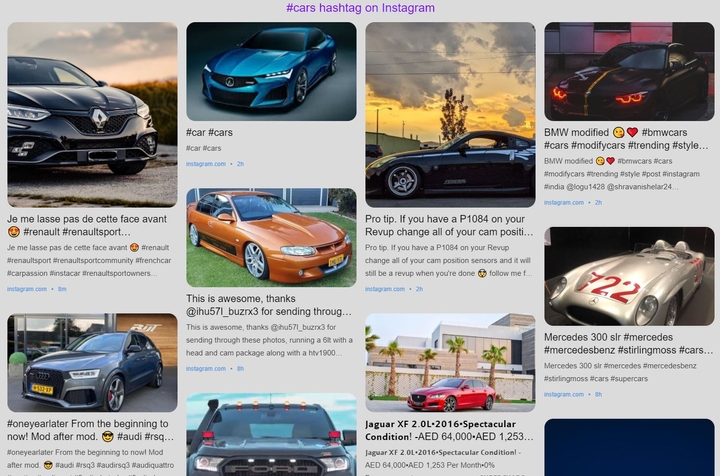View the silver Mercedes 722 race car photo
720x476 pixels.
630,276
